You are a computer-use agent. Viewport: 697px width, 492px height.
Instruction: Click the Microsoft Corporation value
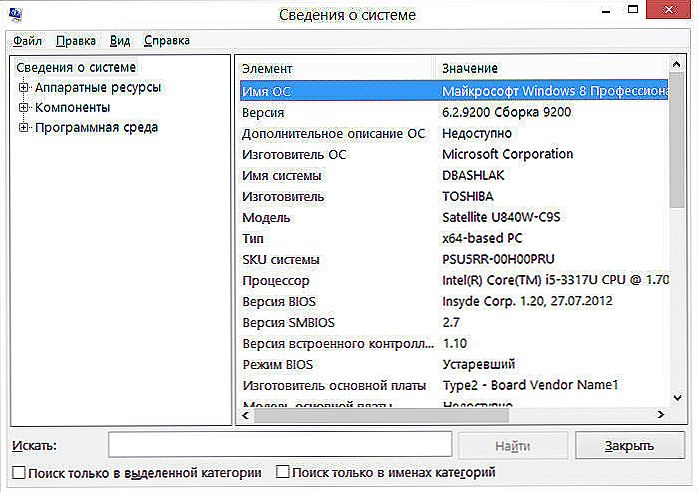coord(507,154)
